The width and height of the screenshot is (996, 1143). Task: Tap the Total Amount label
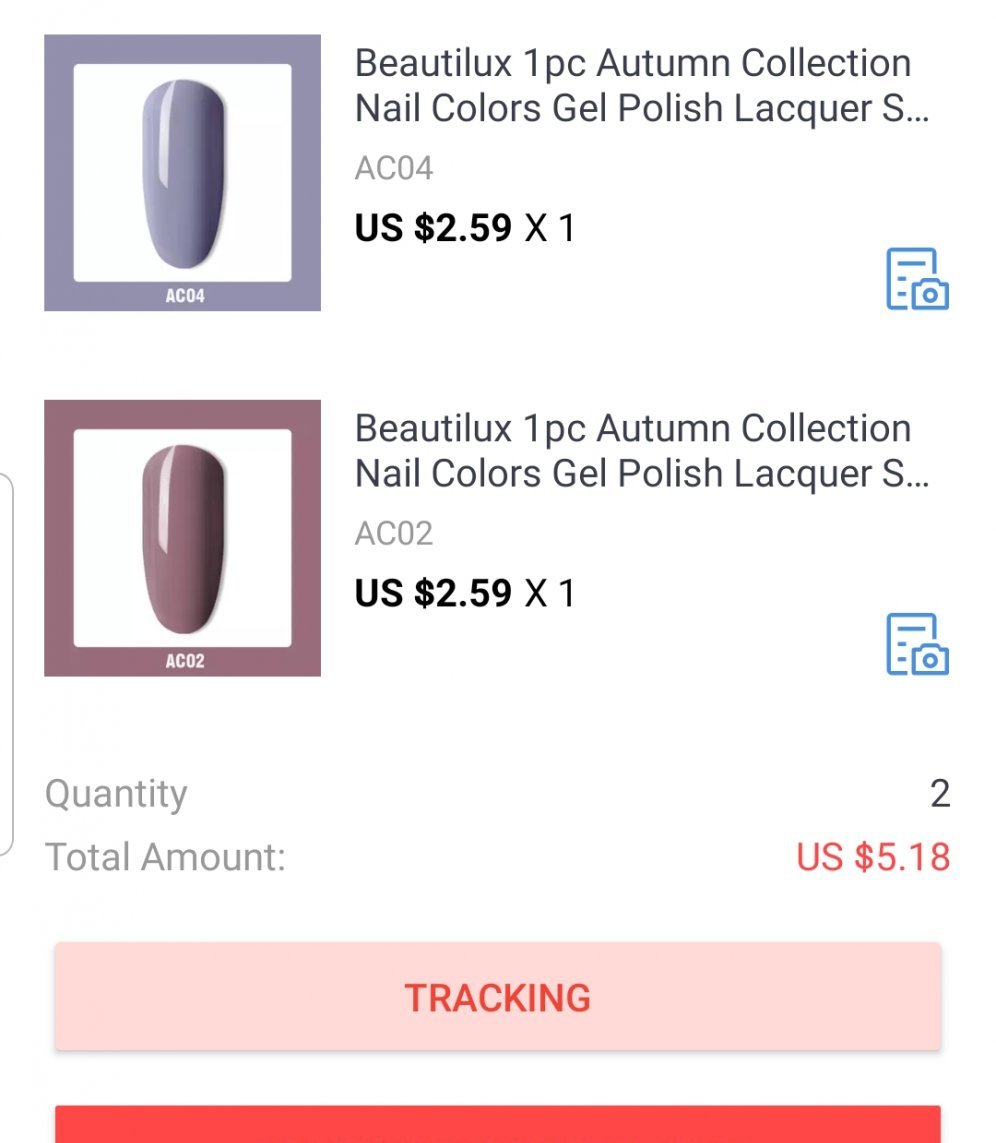pyautogui.click(x=165, y=857)
